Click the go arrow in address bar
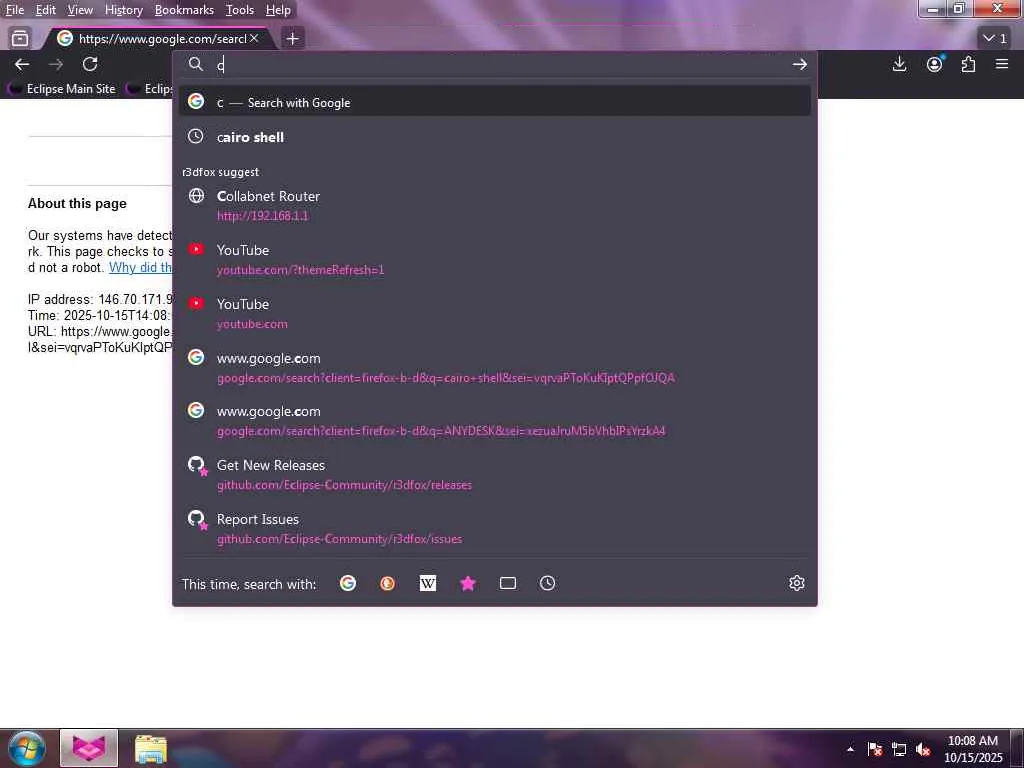The width and height of the screenshot is (1024, 768). (x=799, y=64)
